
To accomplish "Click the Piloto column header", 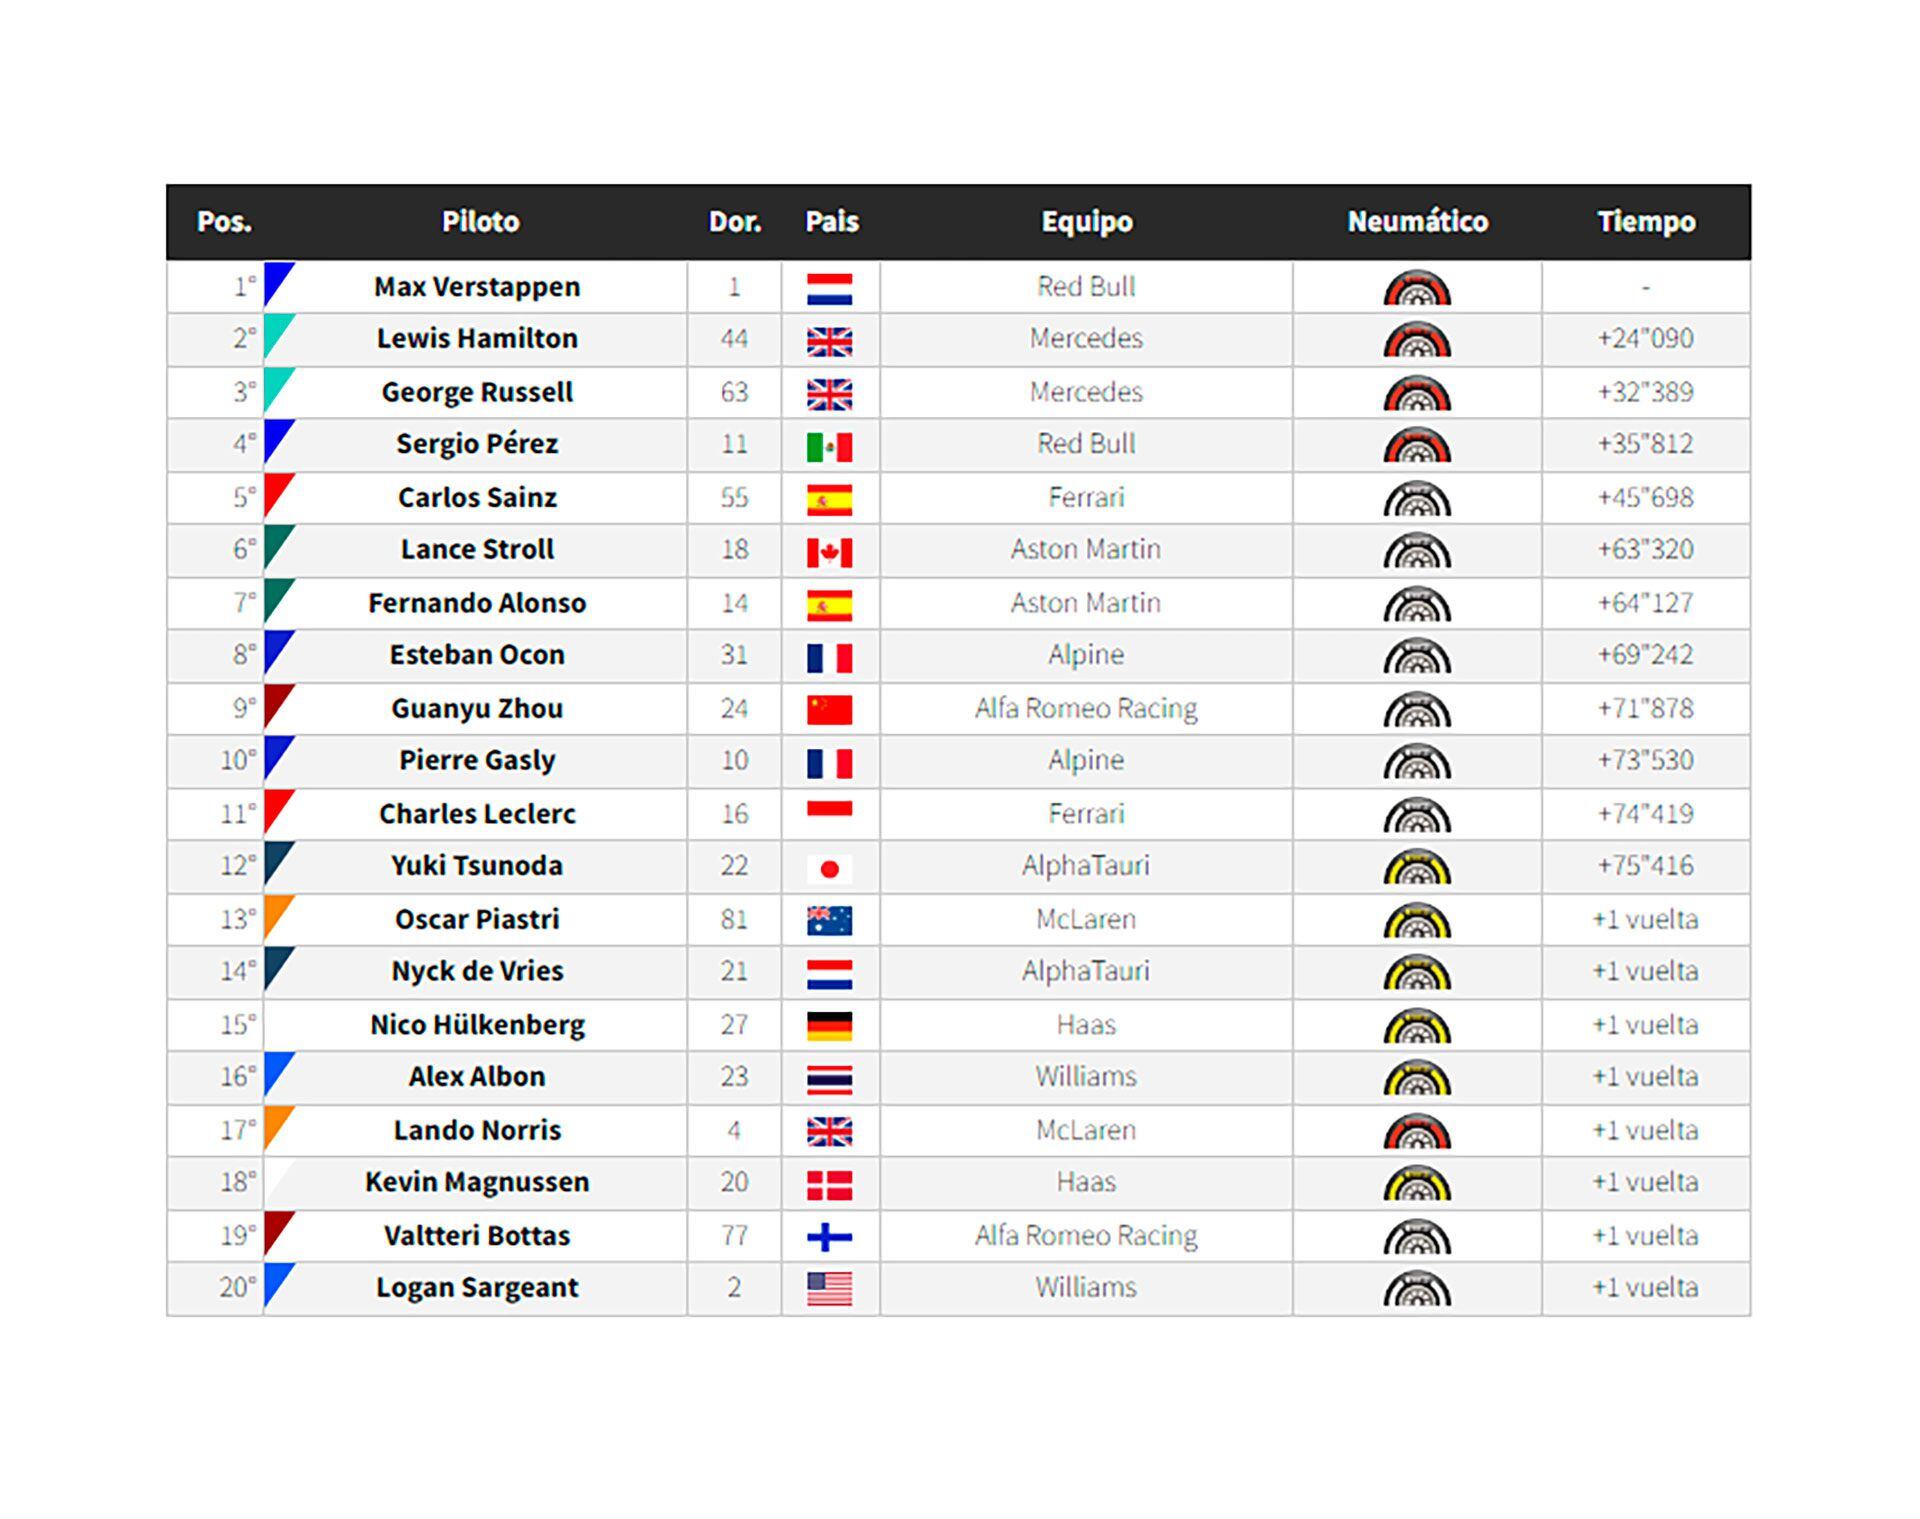I will pyautogui.click(x=480, y=221).
